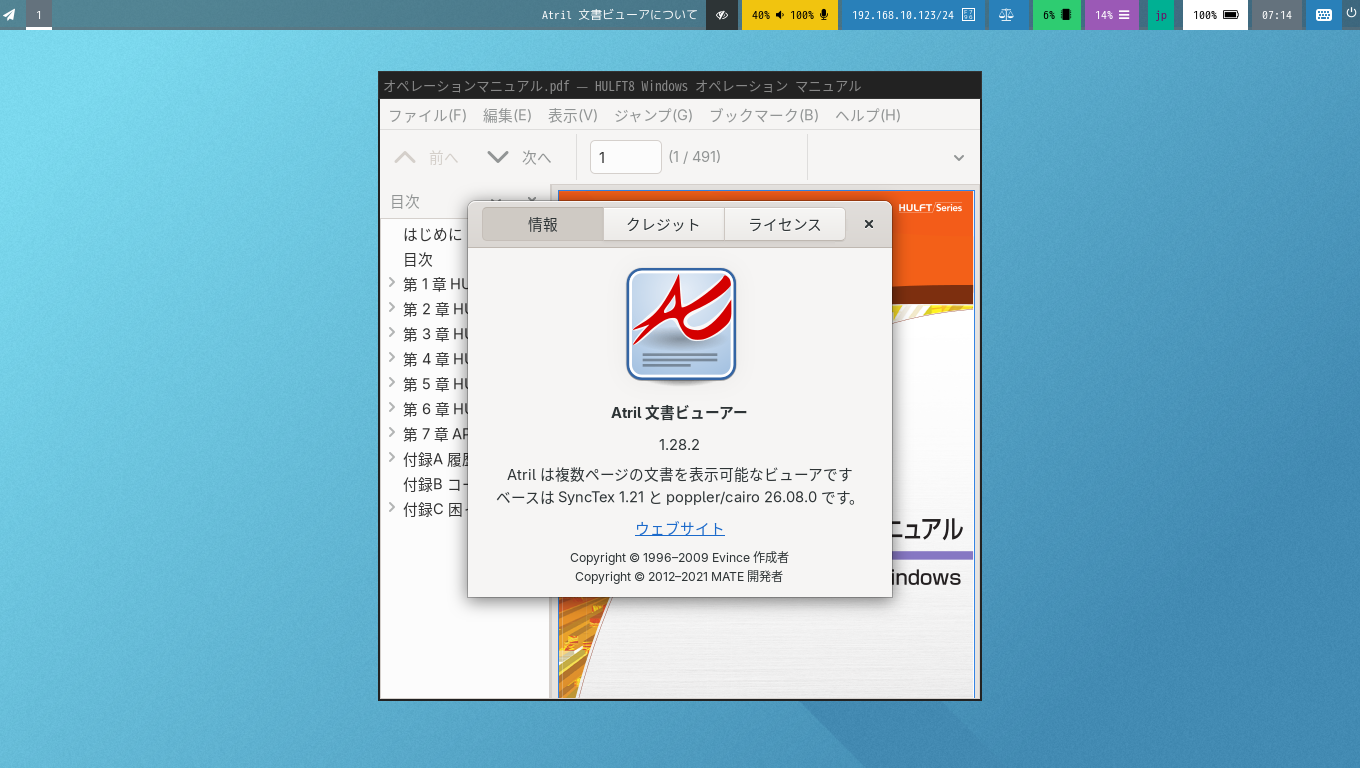The image size is (1360, 768).
Task: Switch to the クレジット tab
Action: [663, 224]
